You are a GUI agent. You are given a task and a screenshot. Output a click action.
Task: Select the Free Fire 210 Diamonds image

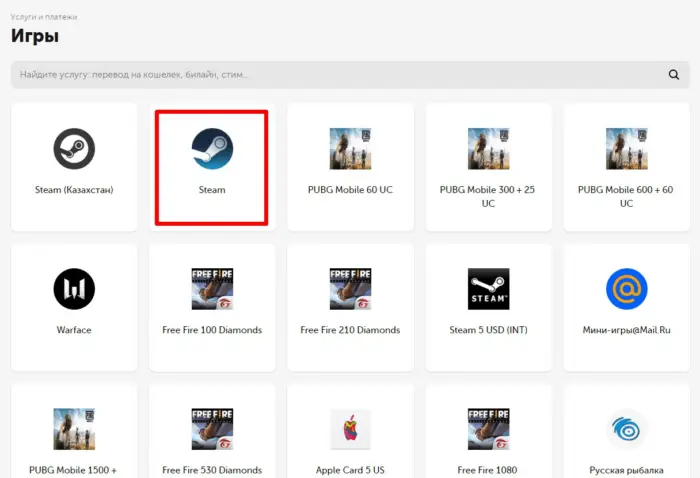pyautogui.click(x=350, y=289)
